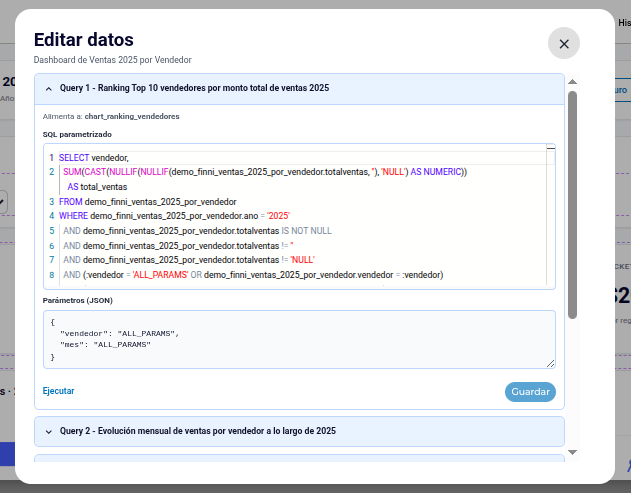
Task: Click inside the Parámetros JSON text area
Action: pos(299,339)
